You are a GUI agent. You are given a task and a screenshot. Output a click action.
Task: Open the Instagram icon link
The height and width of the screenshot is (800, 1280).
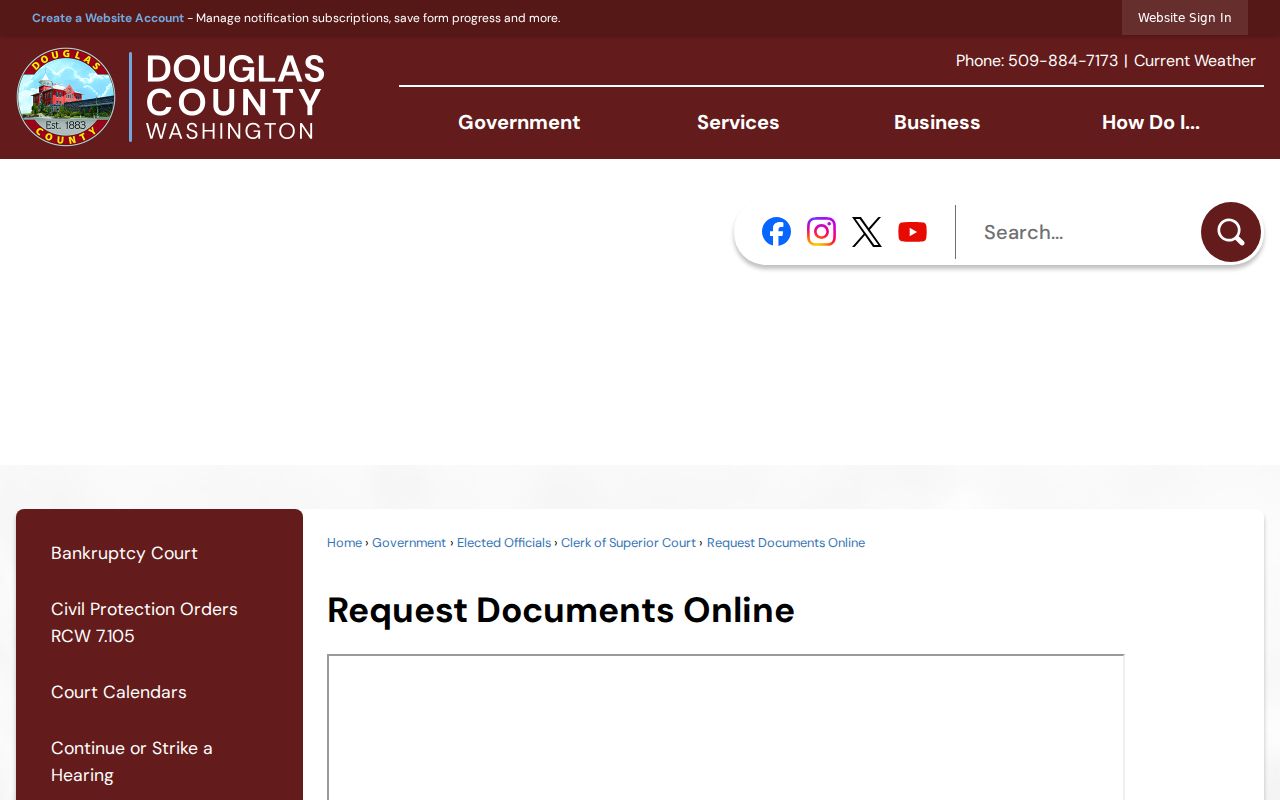coord(821,232)
